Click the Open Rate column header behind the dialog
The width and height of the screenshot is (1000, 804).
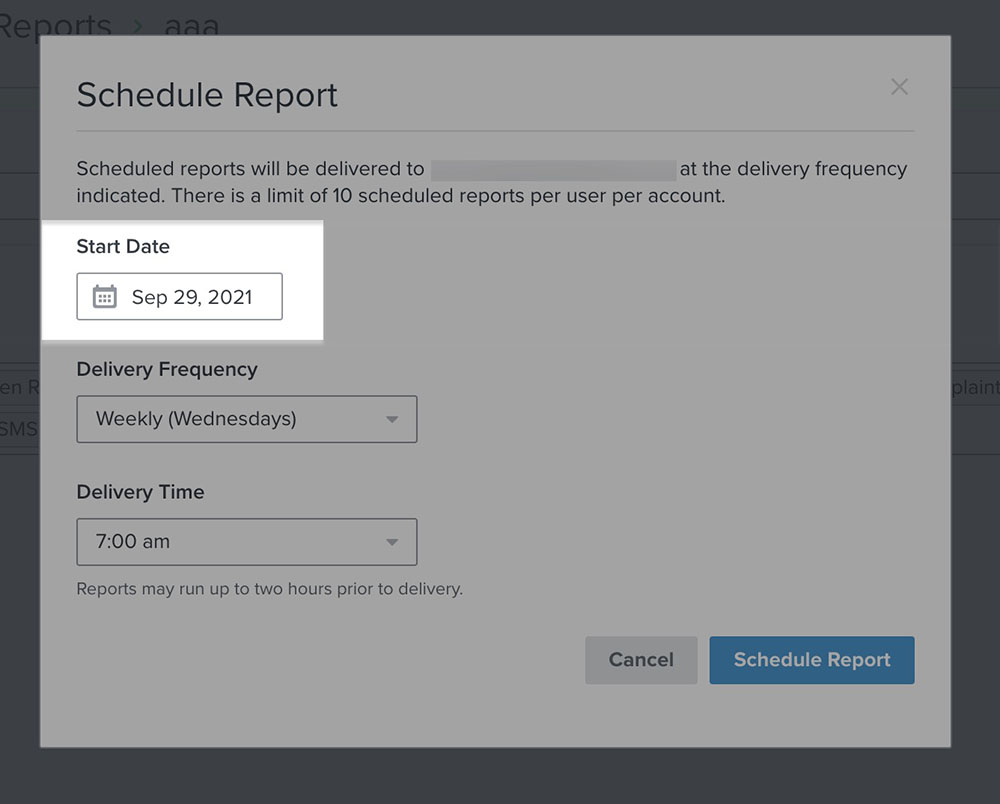(18, 387)
